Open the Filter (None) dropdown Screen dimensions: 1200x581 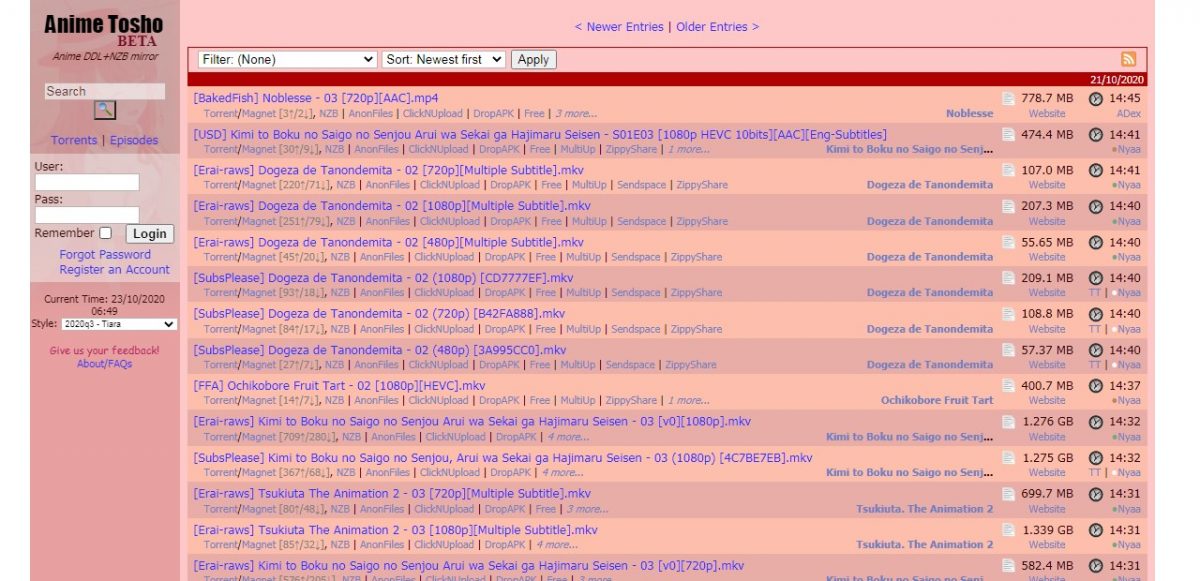pos(287,59)
